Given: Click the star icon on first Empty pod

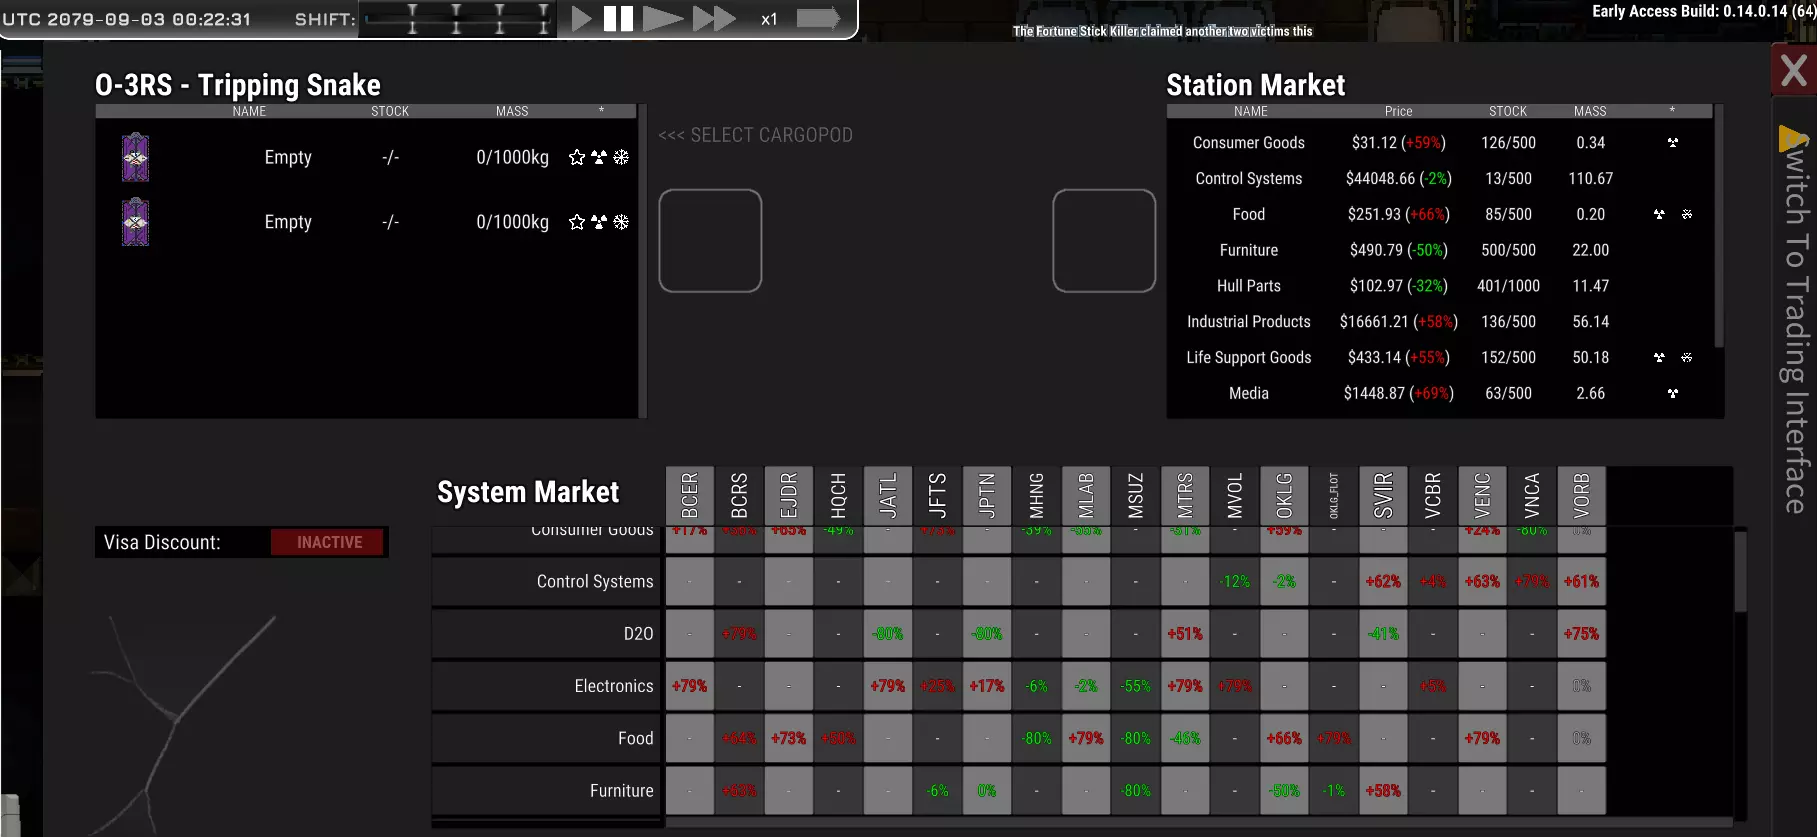Looking at the screenshot, I should click(577, 157).
